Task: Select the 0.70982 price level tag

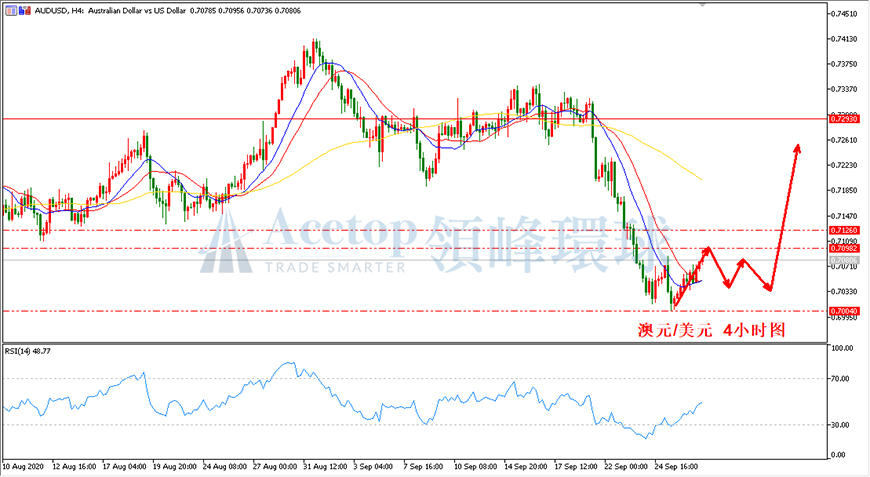Action: [843, 248]
